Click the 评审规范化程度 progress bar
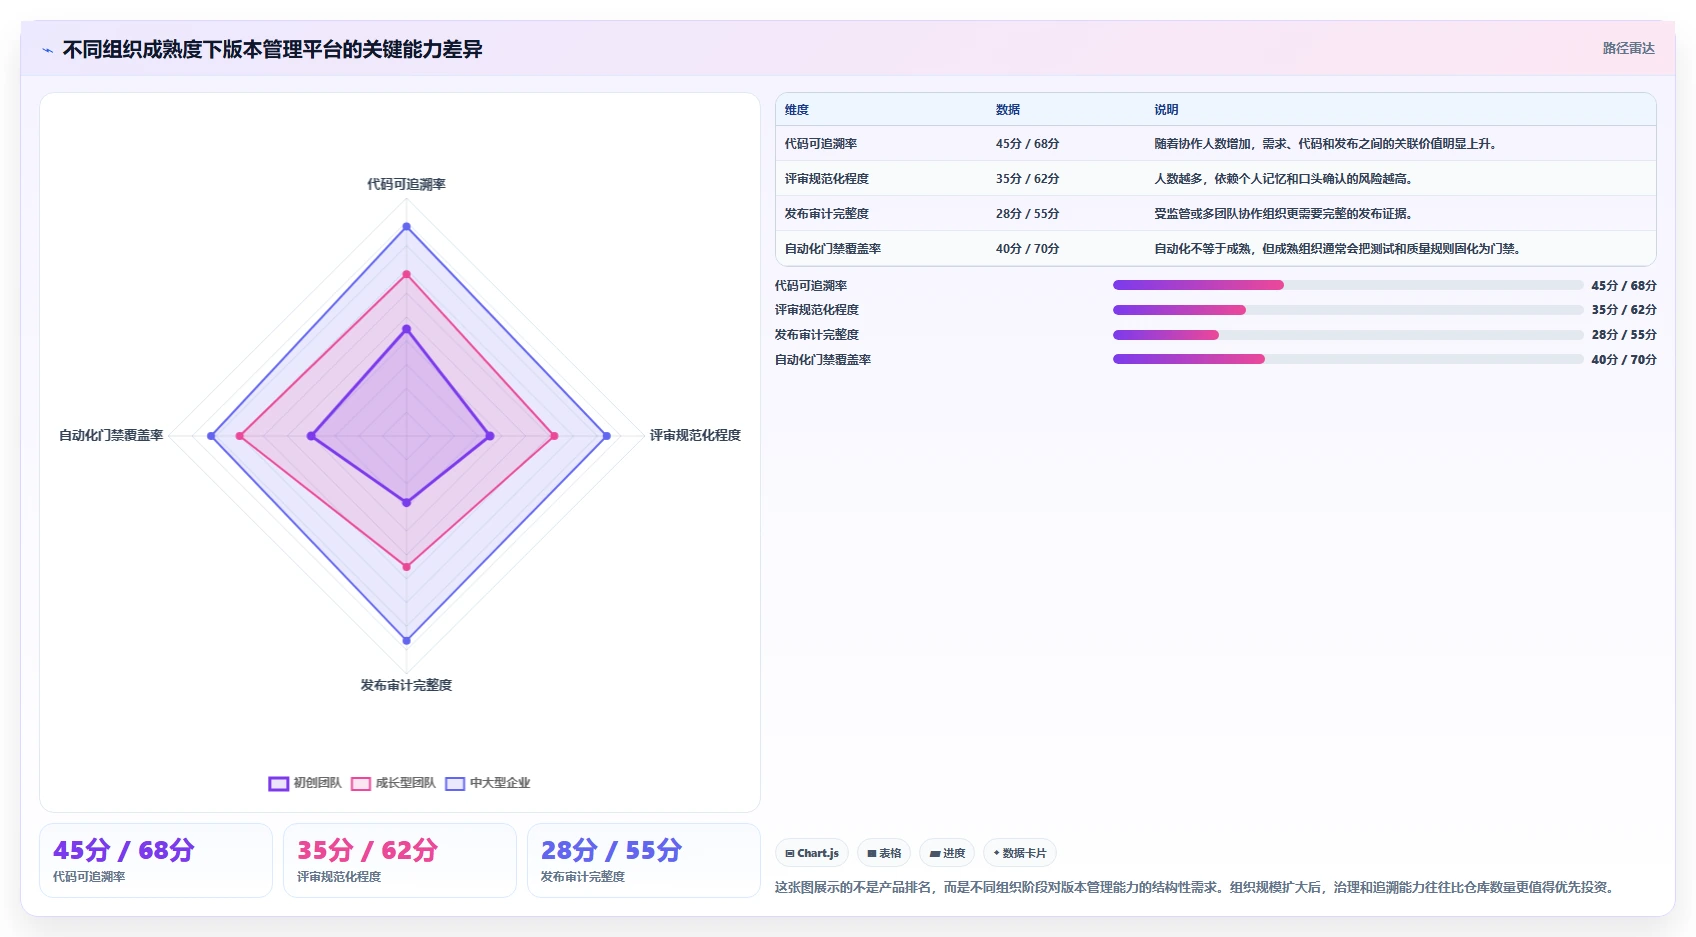 coord(1348,310)
